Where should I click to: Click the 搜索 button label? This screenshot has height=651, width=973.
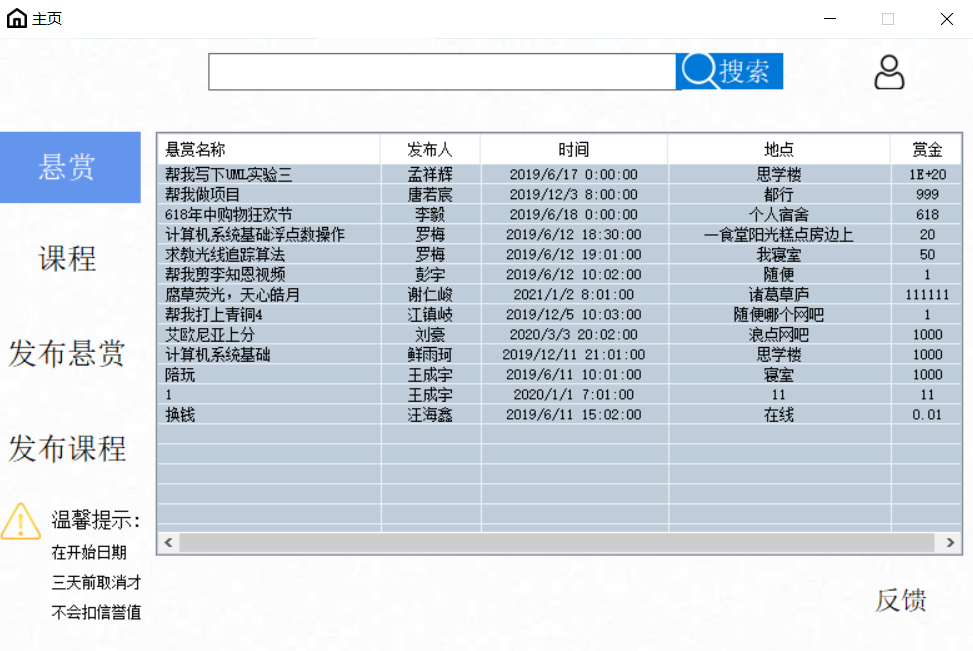tap(745, 71)
